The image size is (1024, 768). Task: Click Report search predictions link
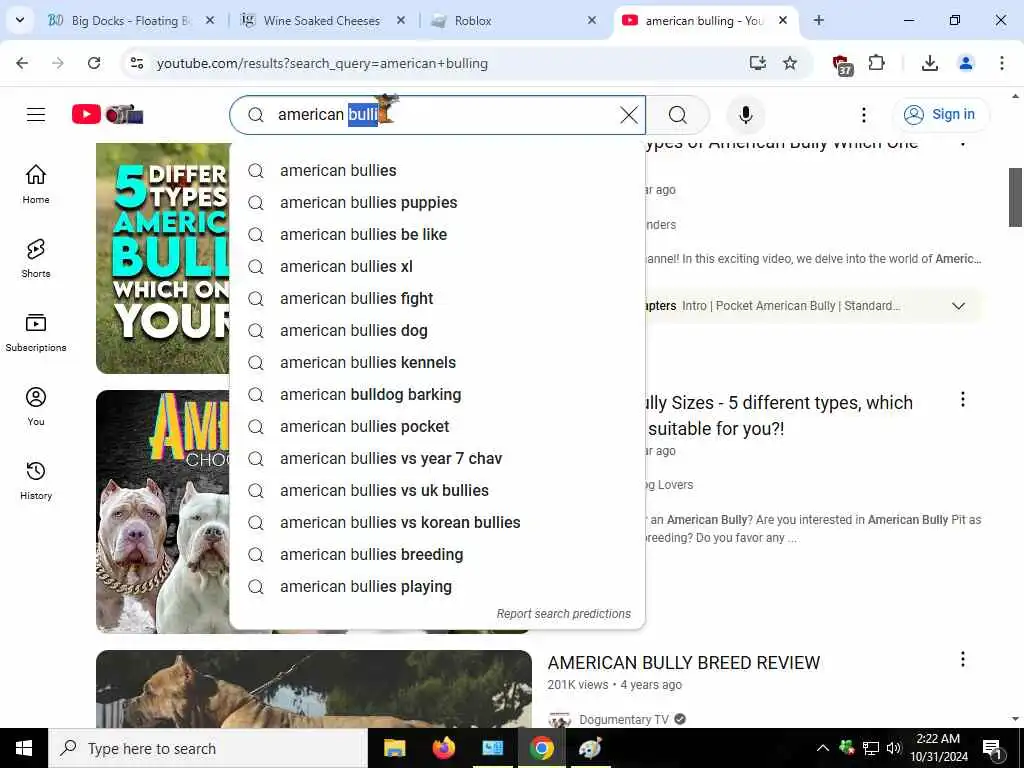pos(564,614)
